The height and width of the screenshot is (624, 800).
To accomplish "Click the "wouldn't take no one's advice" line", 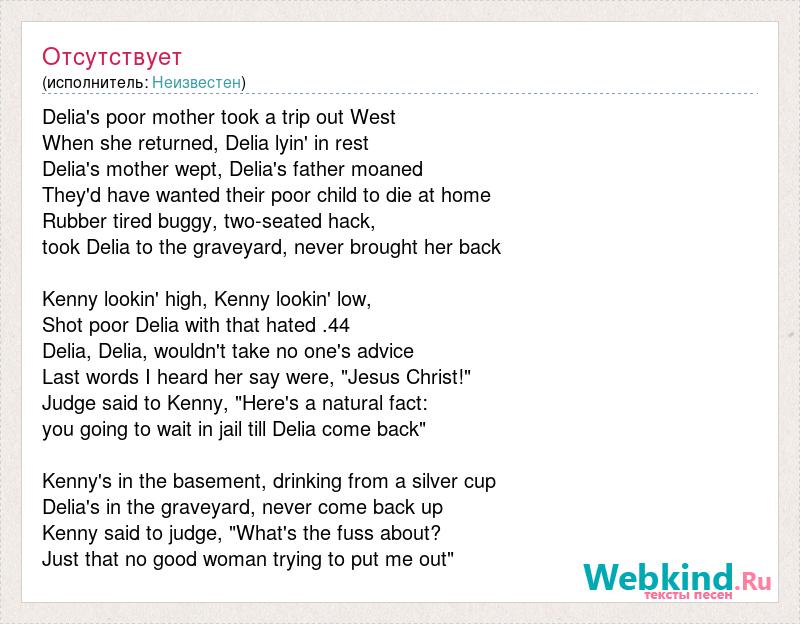I will click(228, 352).
